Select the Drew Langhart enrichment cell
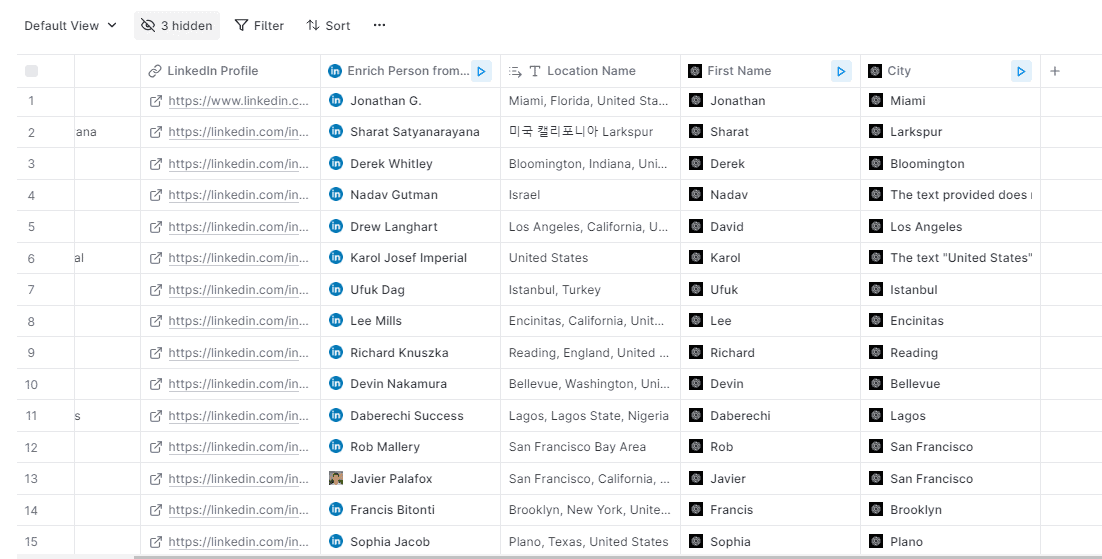The width and height of the screenshot is (1102, 559). 410,226
